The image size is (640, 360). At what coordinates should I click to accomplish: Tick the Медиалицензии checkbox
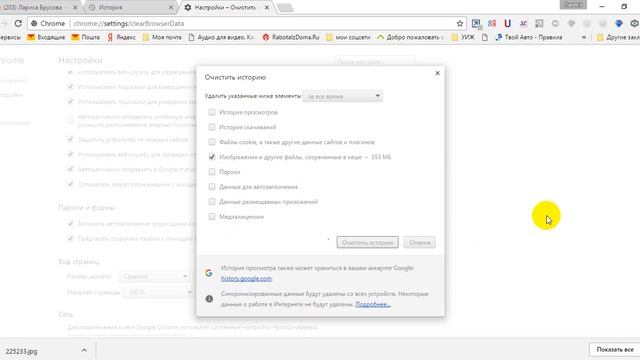[211, 216]
